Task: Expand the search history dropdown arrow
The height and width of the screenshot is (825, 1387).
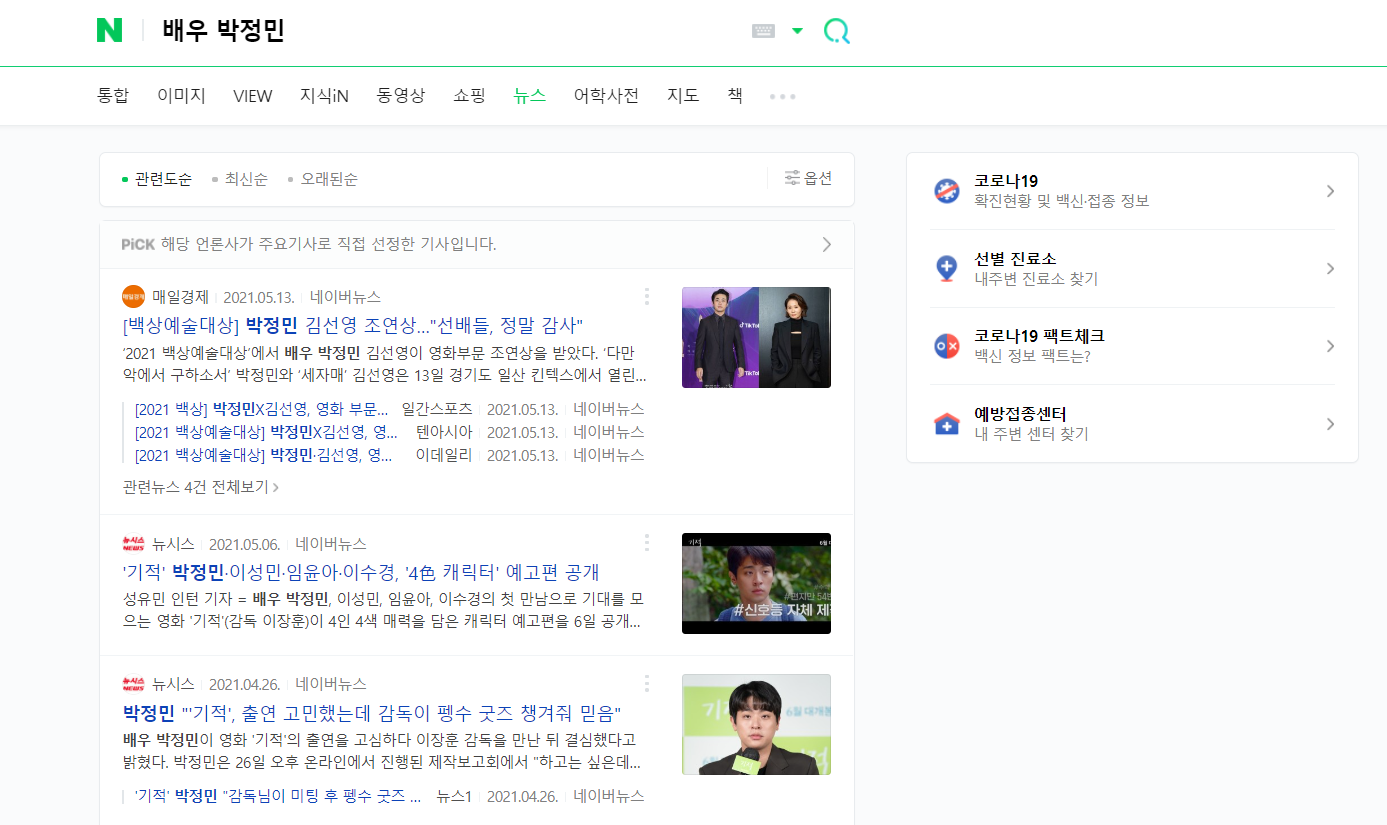Action: click(x=797, y=31)
